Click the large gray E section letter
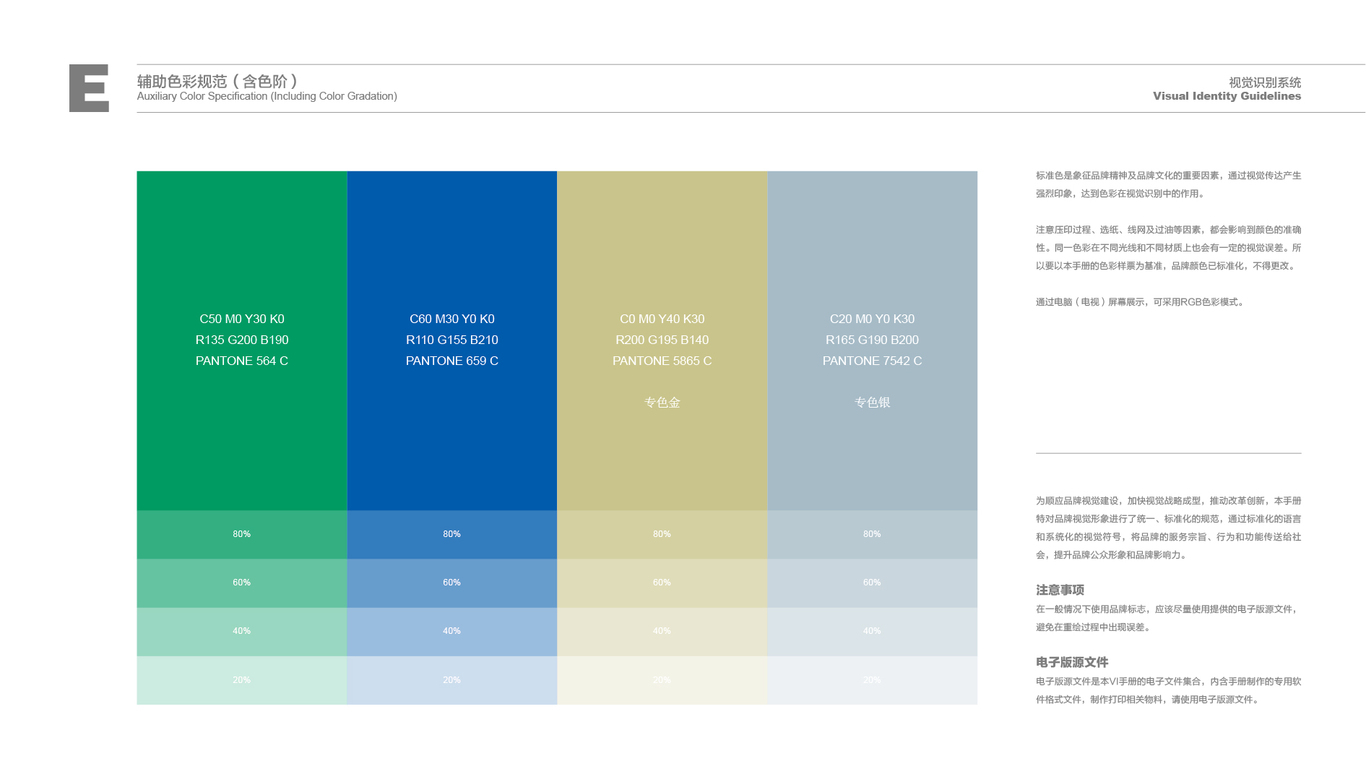Viewport: 1366px width, 768px height. point(89,88)
